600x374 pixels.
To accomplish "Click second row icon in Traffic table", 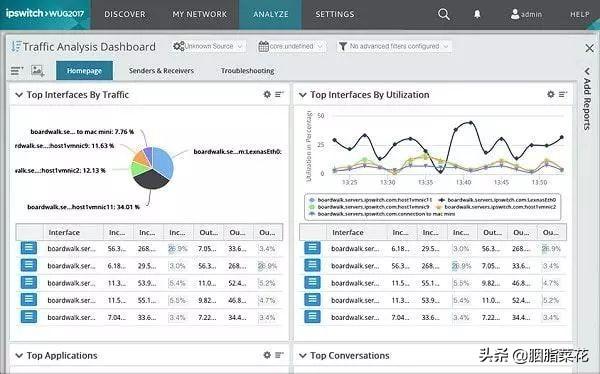I will coord(29,265).
